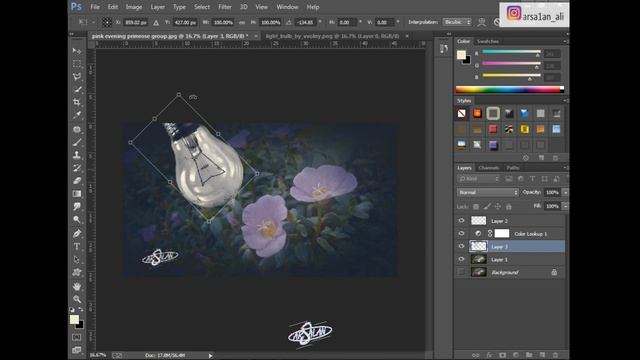Open the Filter menu
640x360 pixels.
(x=224, y=7)
